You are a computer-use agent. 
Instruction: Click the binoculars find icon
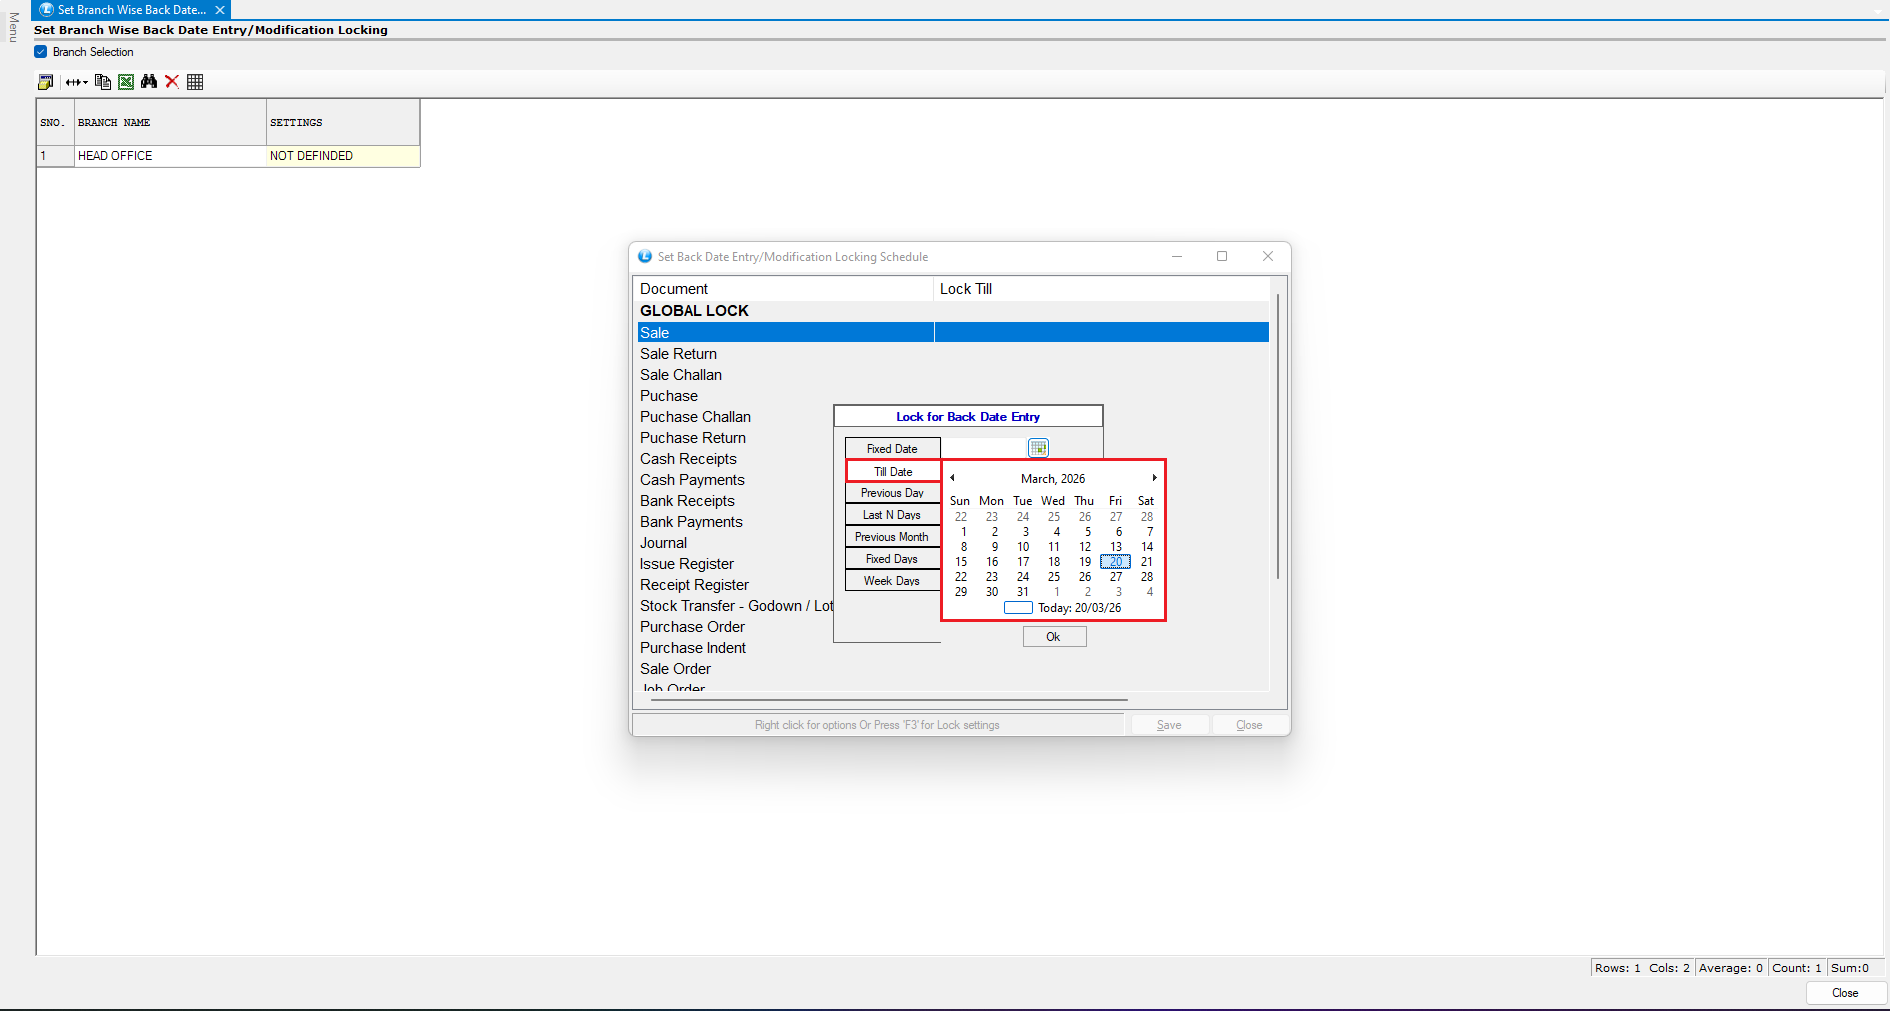[x=149, y=82]
